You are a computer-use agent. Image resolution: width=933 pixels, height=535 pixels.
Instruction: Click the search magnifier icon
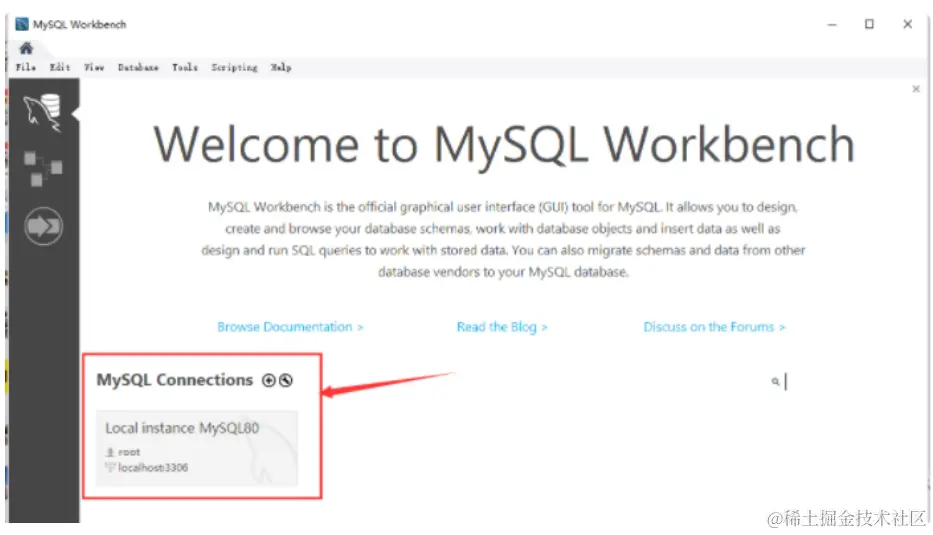(x=775, y=381)
